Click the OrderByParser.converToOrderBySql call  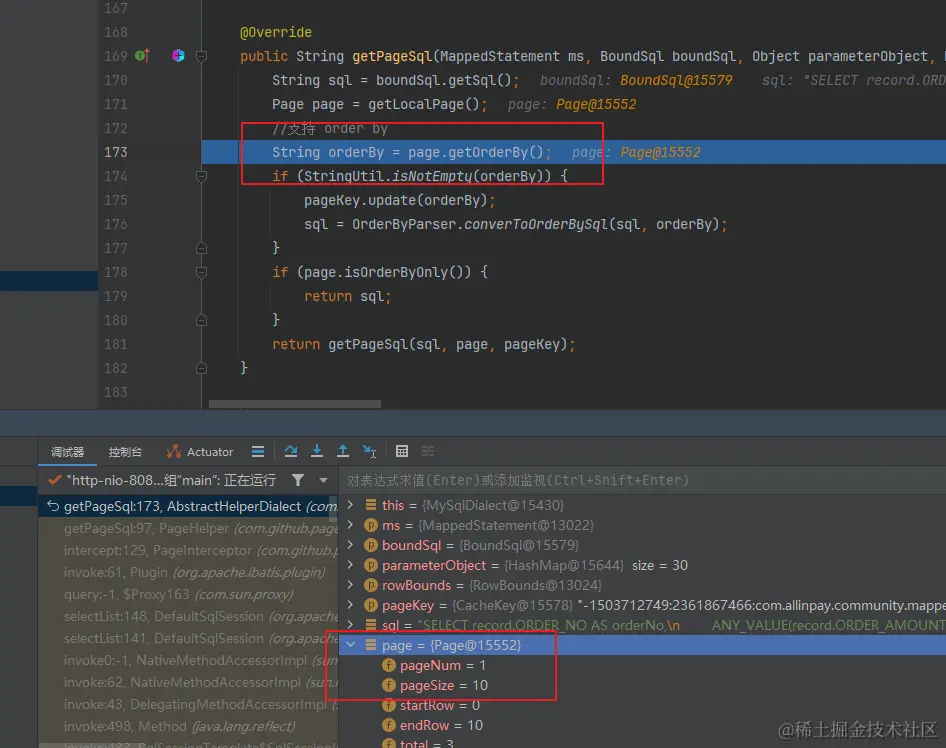[537, 224]
